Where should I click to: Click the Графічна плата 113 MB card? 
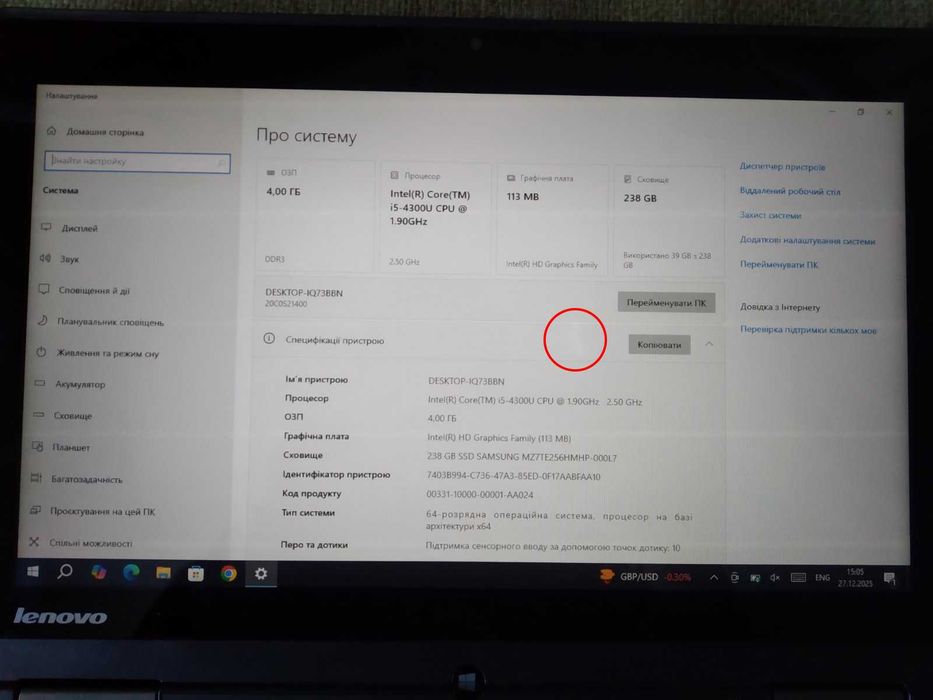click(552, 220)
